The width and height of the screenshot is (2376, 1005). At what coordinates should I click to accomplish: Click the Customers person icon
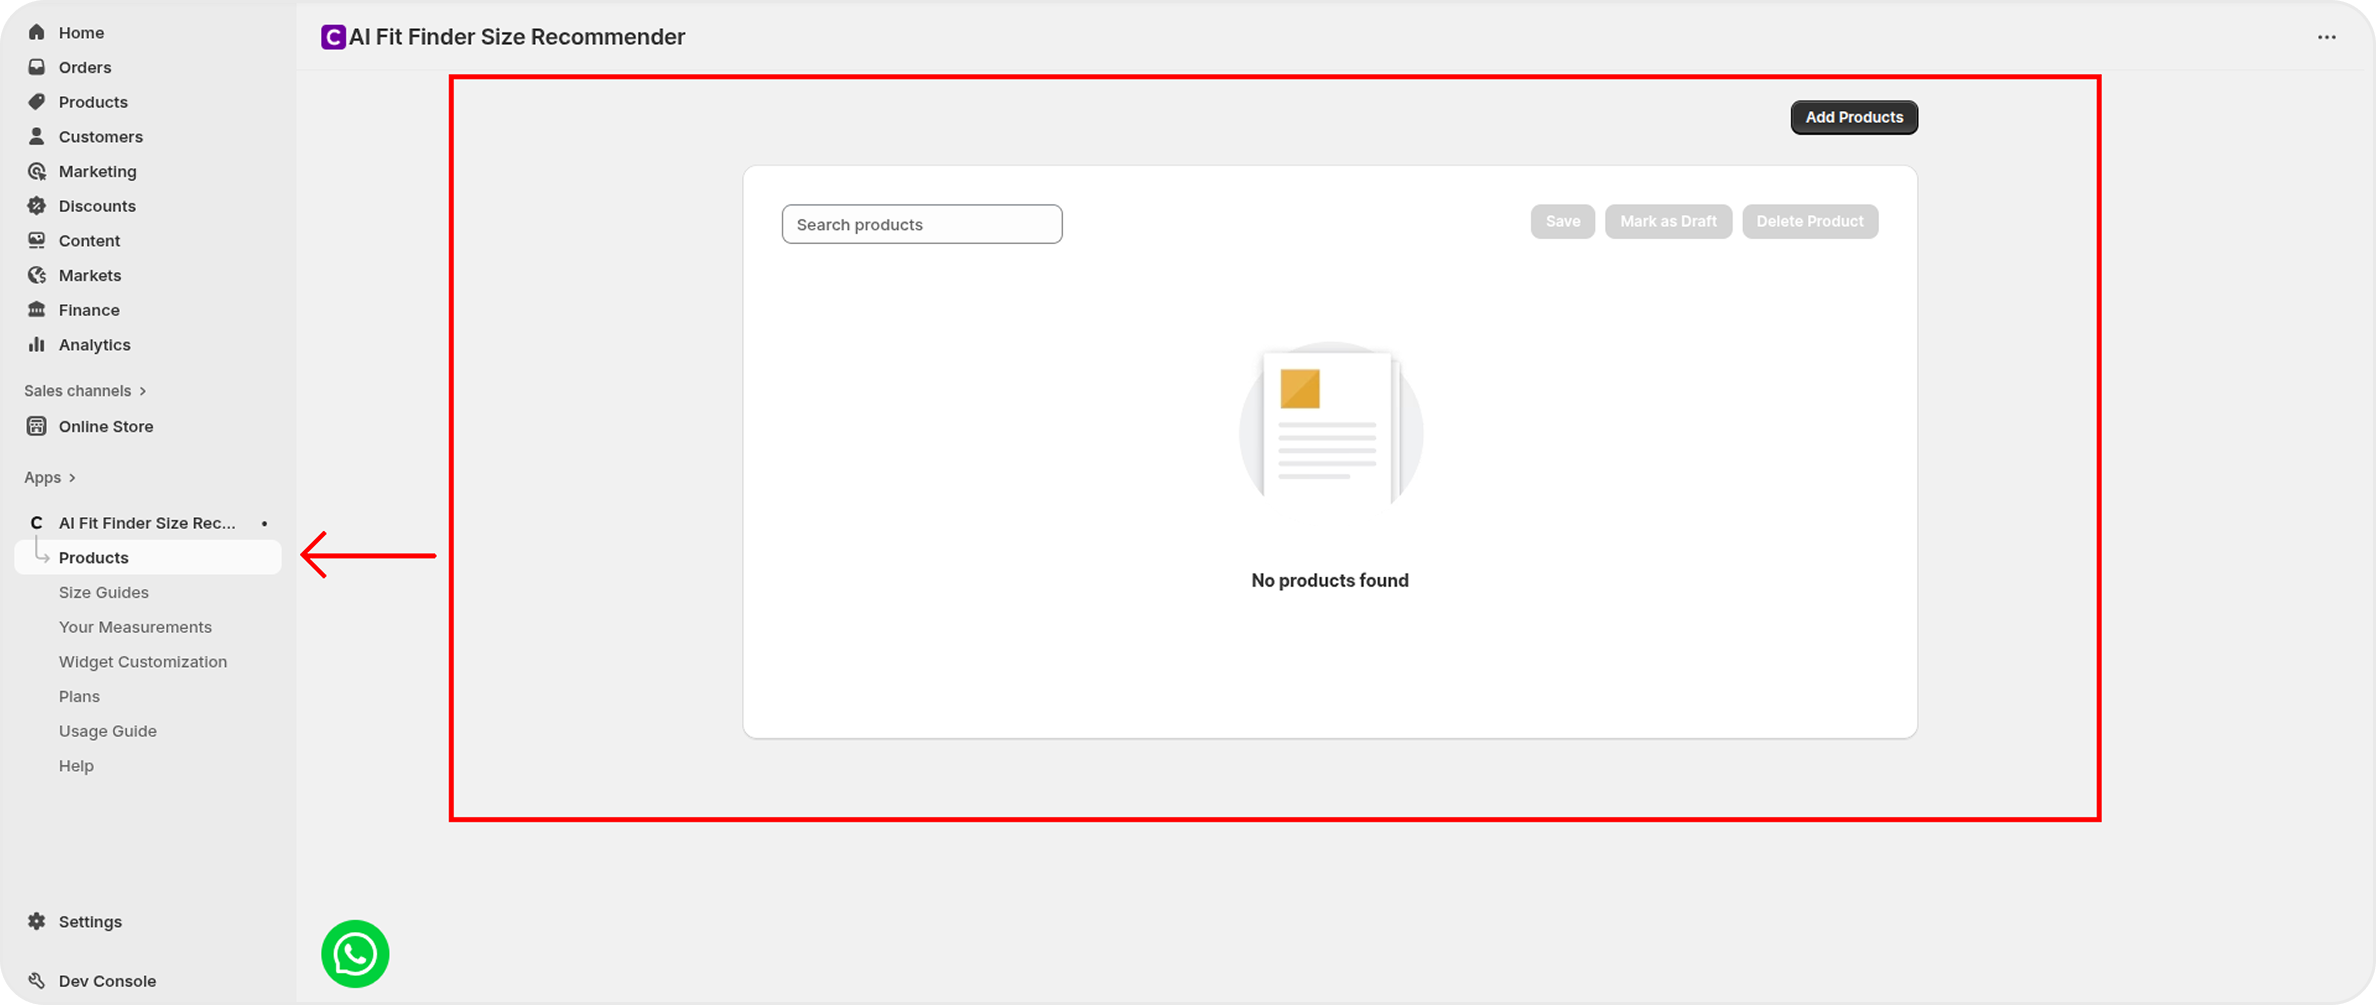pos(37,136)
